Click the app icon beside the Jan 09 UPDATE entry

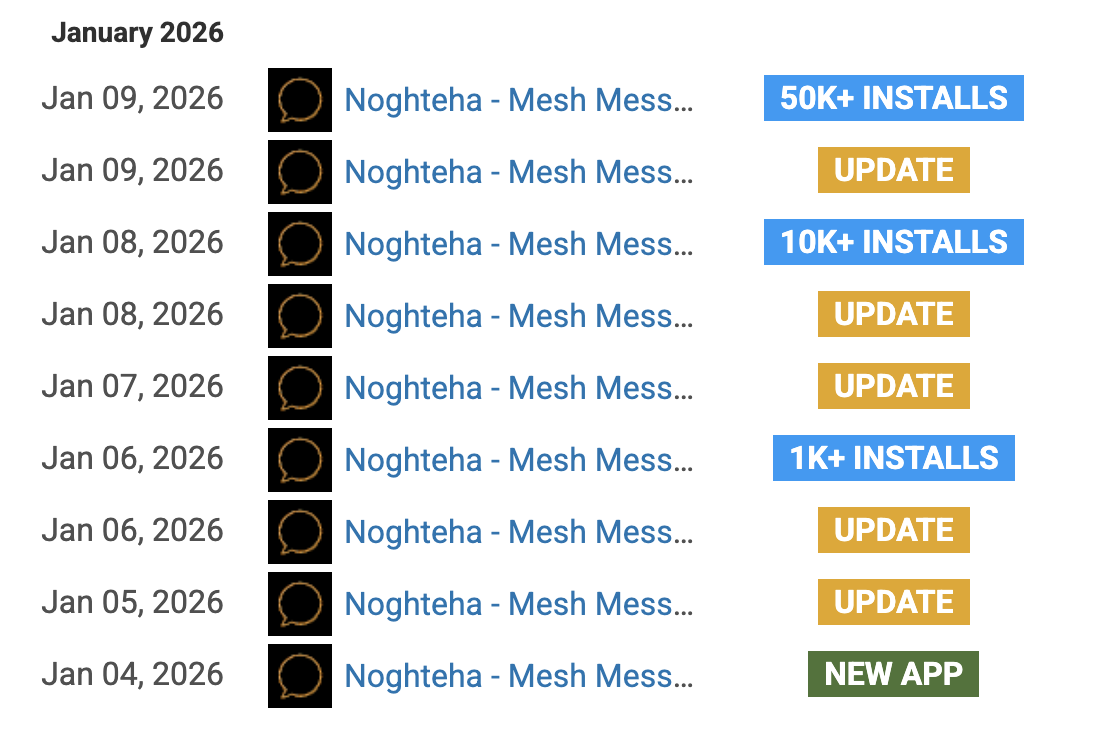point(300,171)
